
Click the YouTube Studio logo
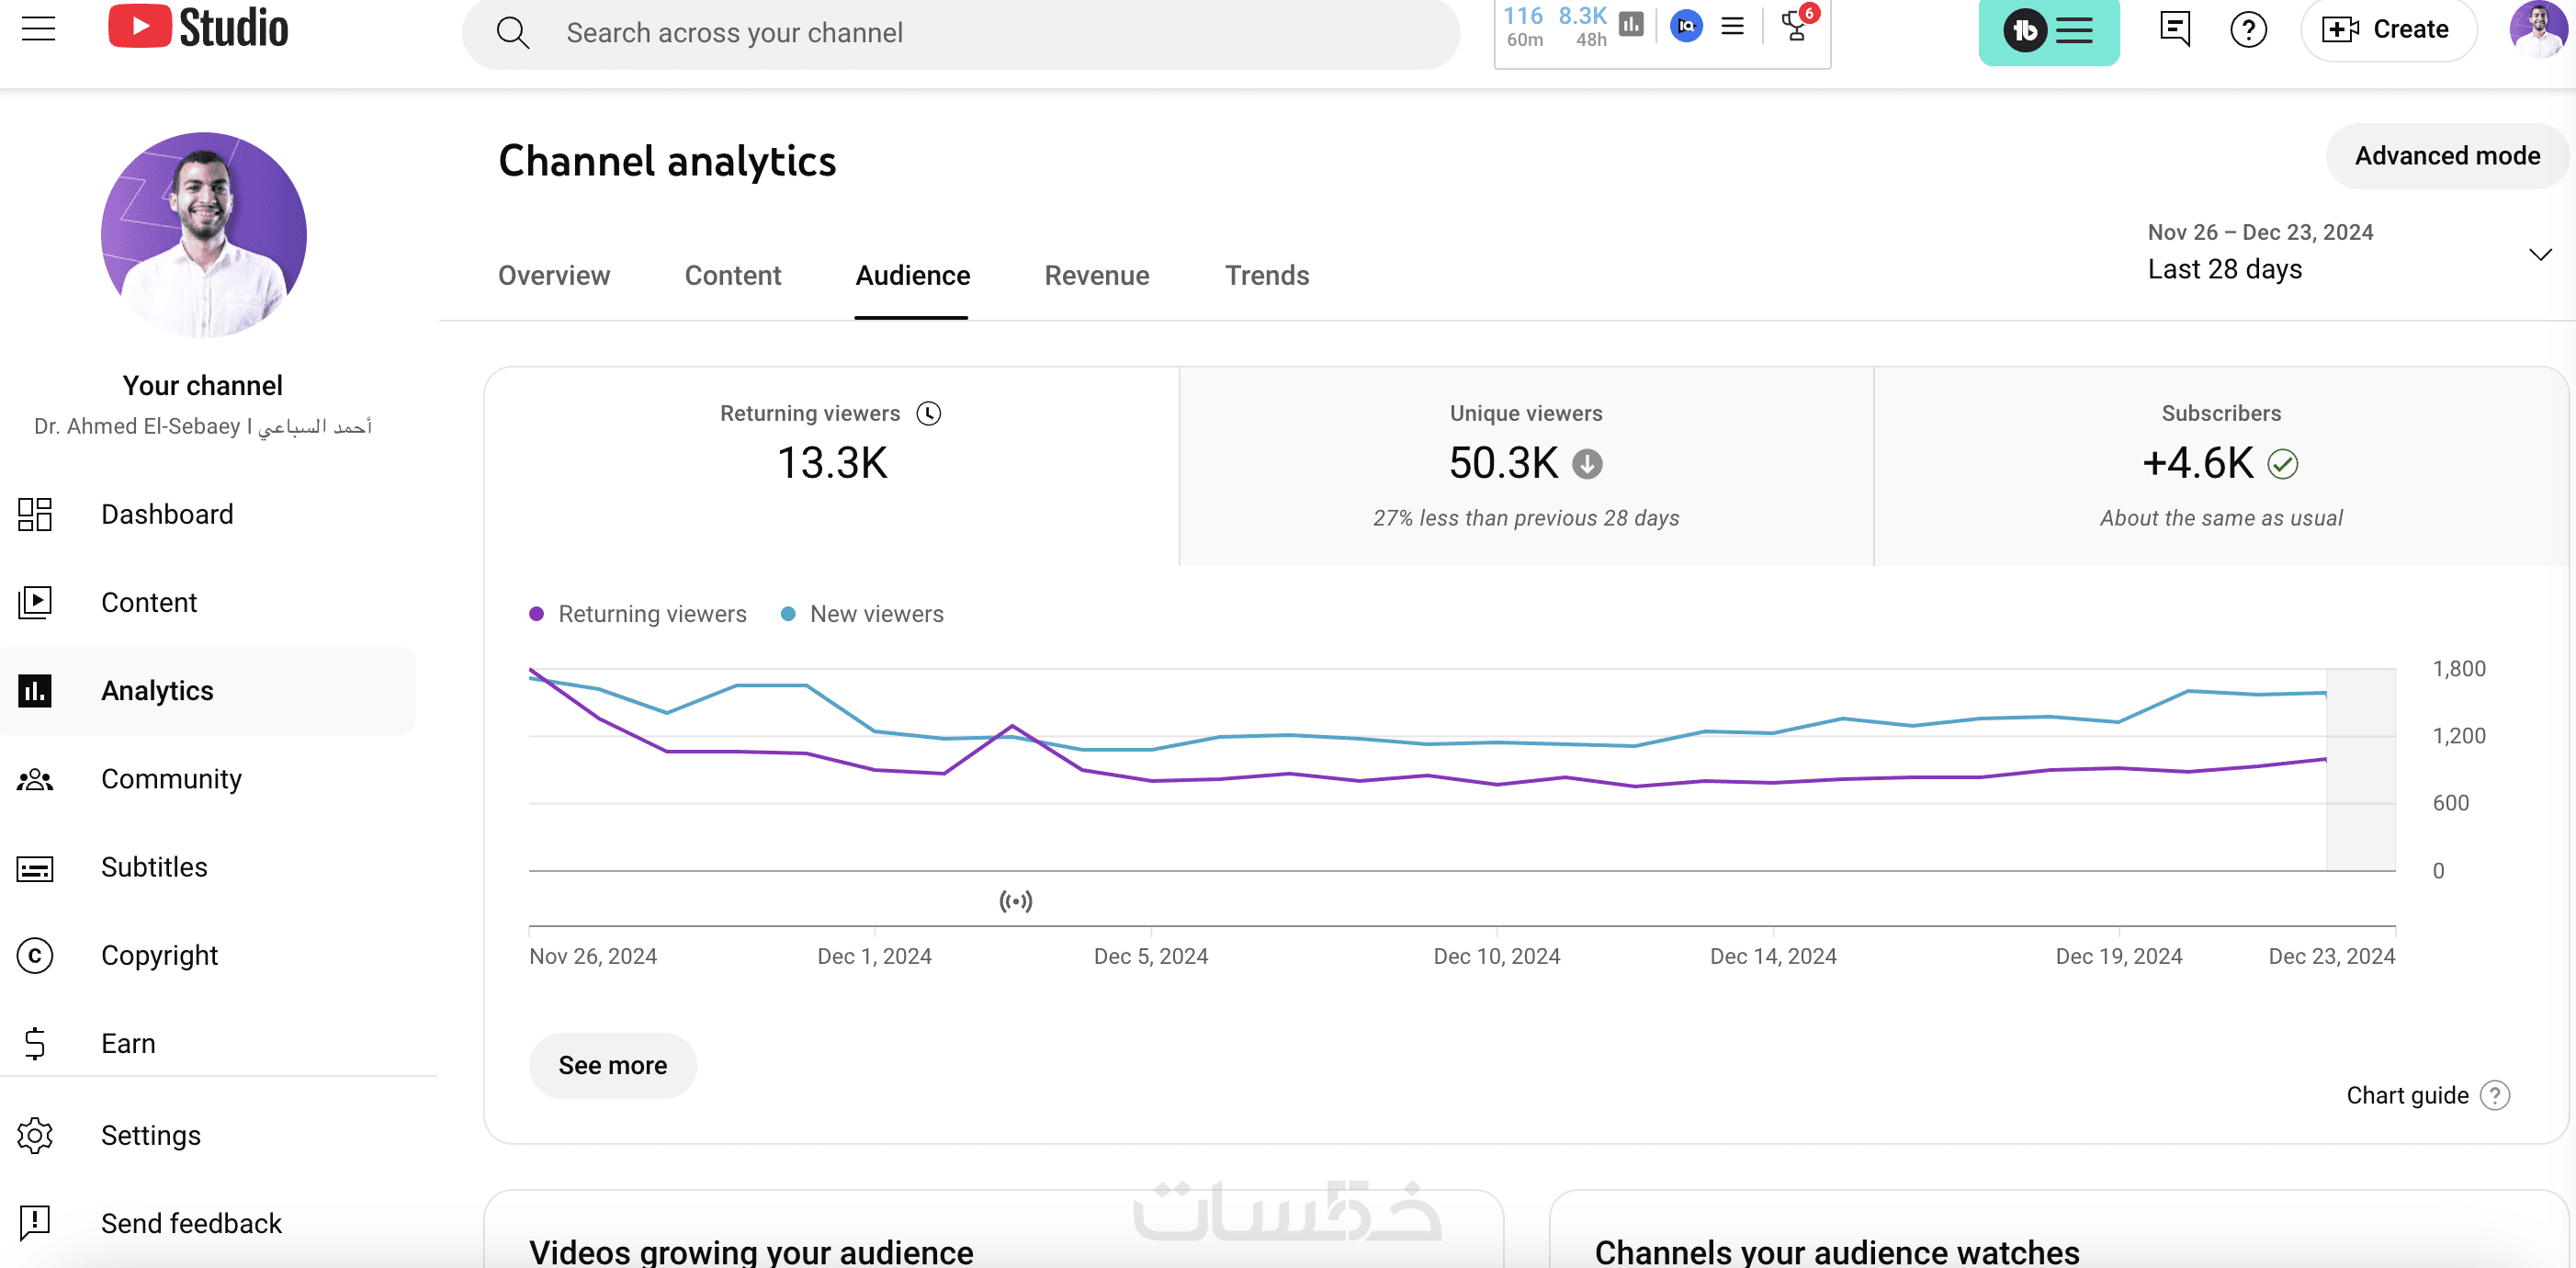(x=198, y=28)
